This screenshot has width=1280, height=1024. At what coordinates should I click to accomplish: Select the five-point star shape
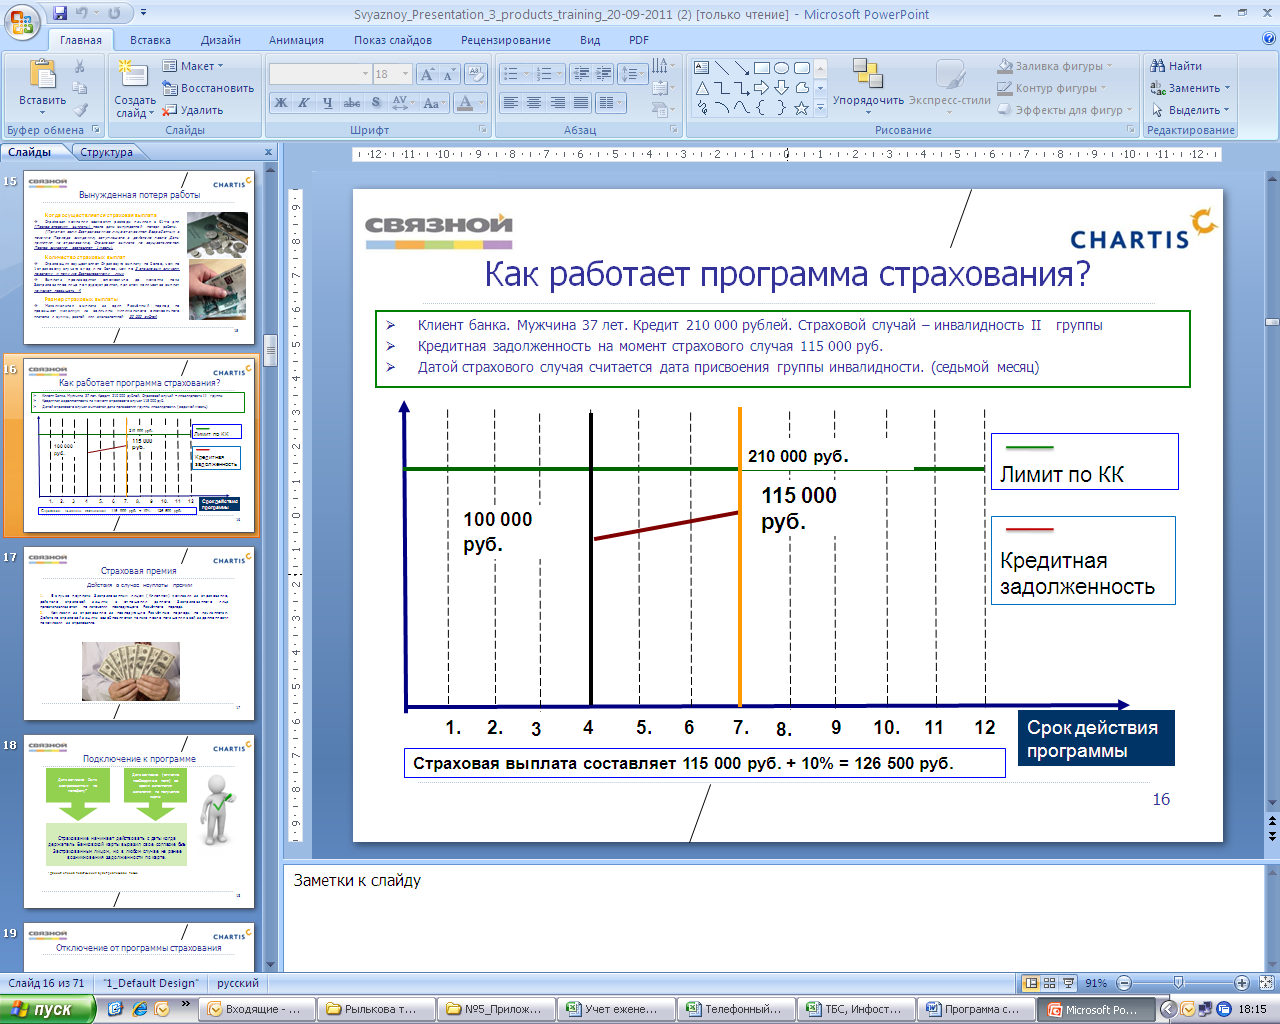[x=802, y=108]
